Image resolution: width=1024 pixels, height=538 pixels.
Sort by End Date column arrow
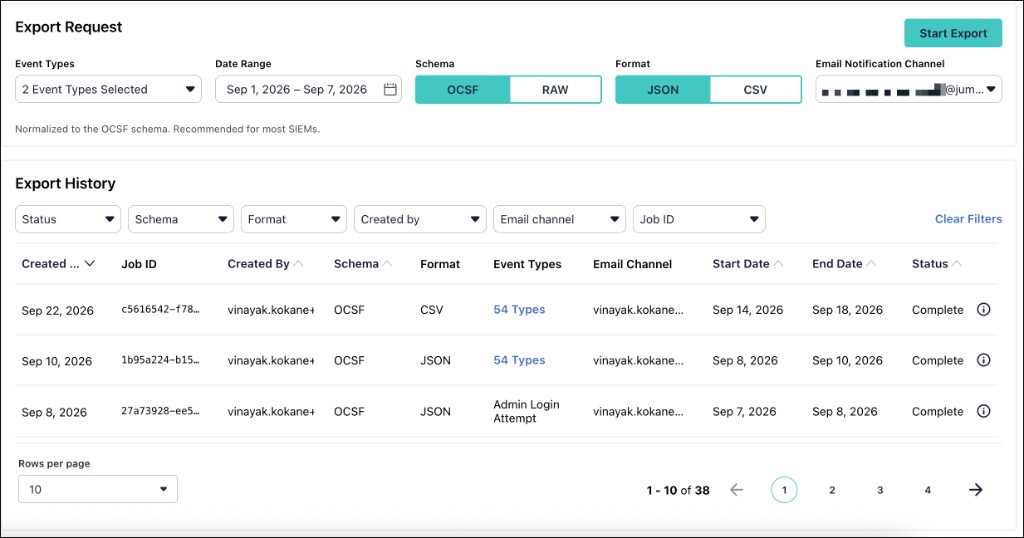[x=871, y=264]
